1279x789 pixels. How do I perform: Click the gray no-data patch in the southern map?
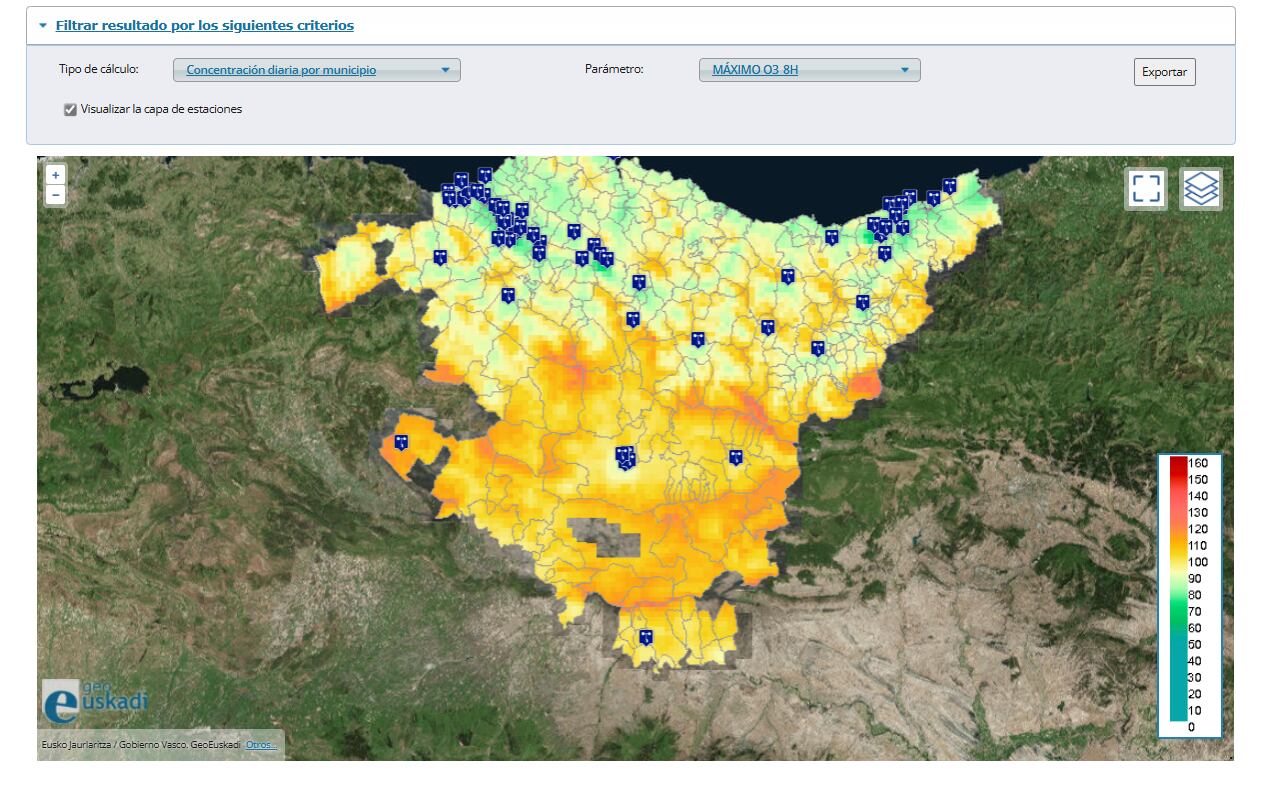point(602,537)
